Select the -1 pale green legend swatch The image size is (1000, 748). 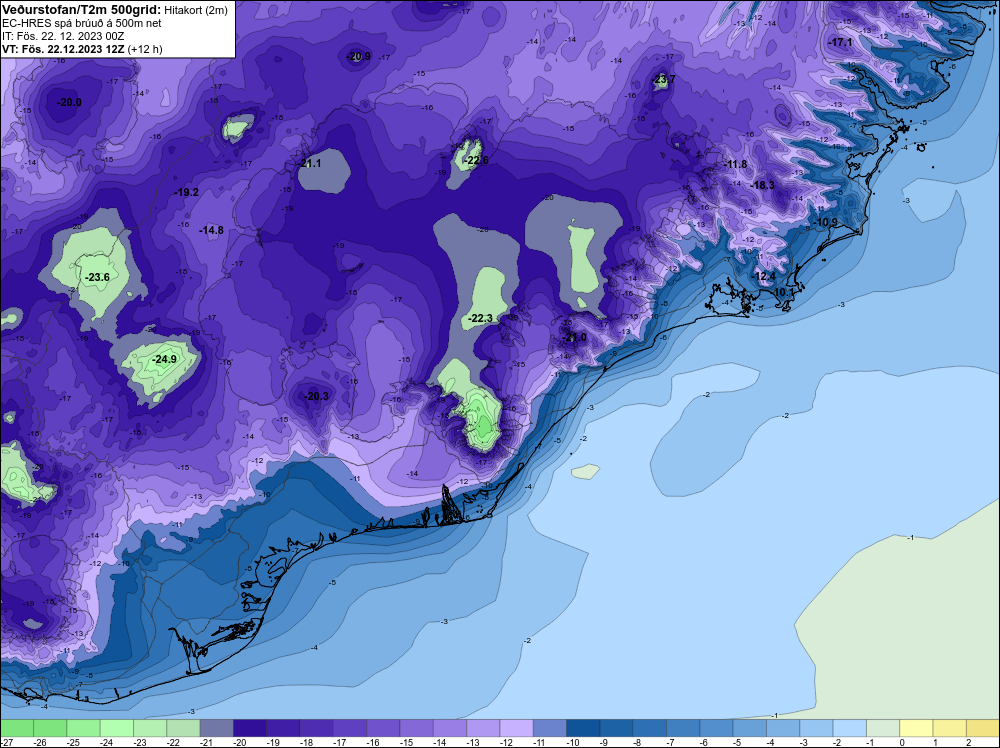[883, 728]
